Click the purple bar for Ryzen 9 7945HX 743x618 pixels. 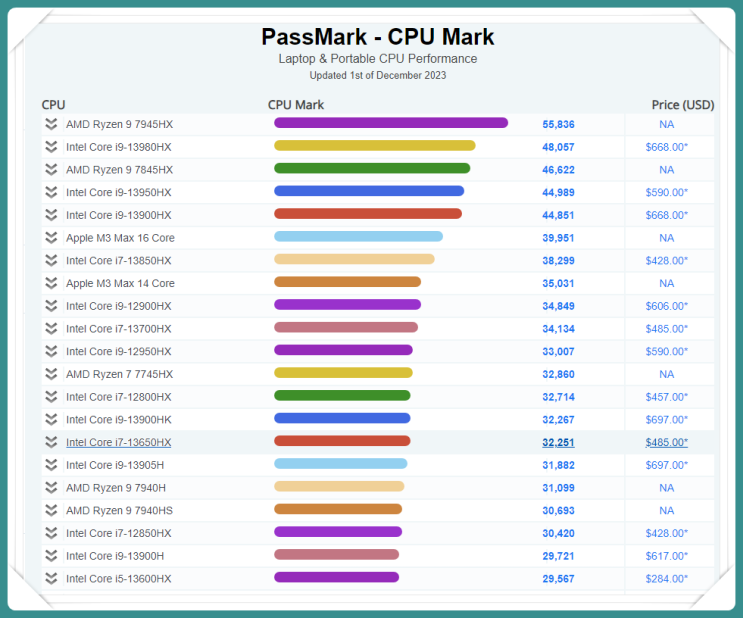[x=391, y=123]
